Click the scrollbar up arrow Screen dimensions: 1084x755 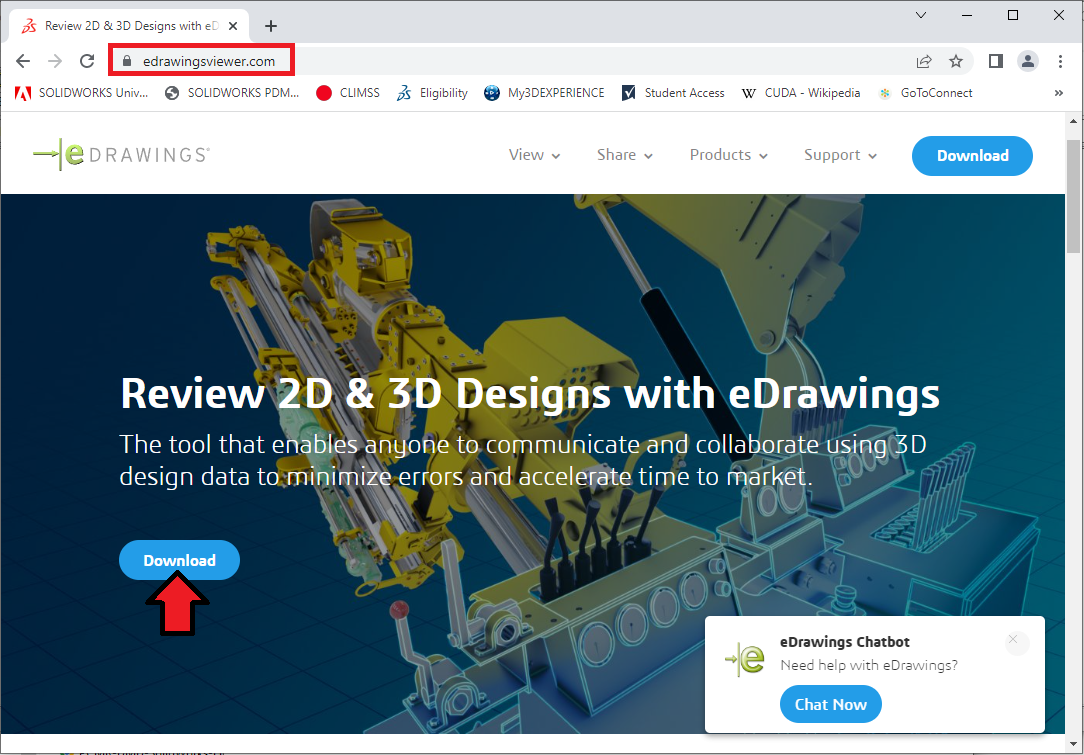(1073, 120)
